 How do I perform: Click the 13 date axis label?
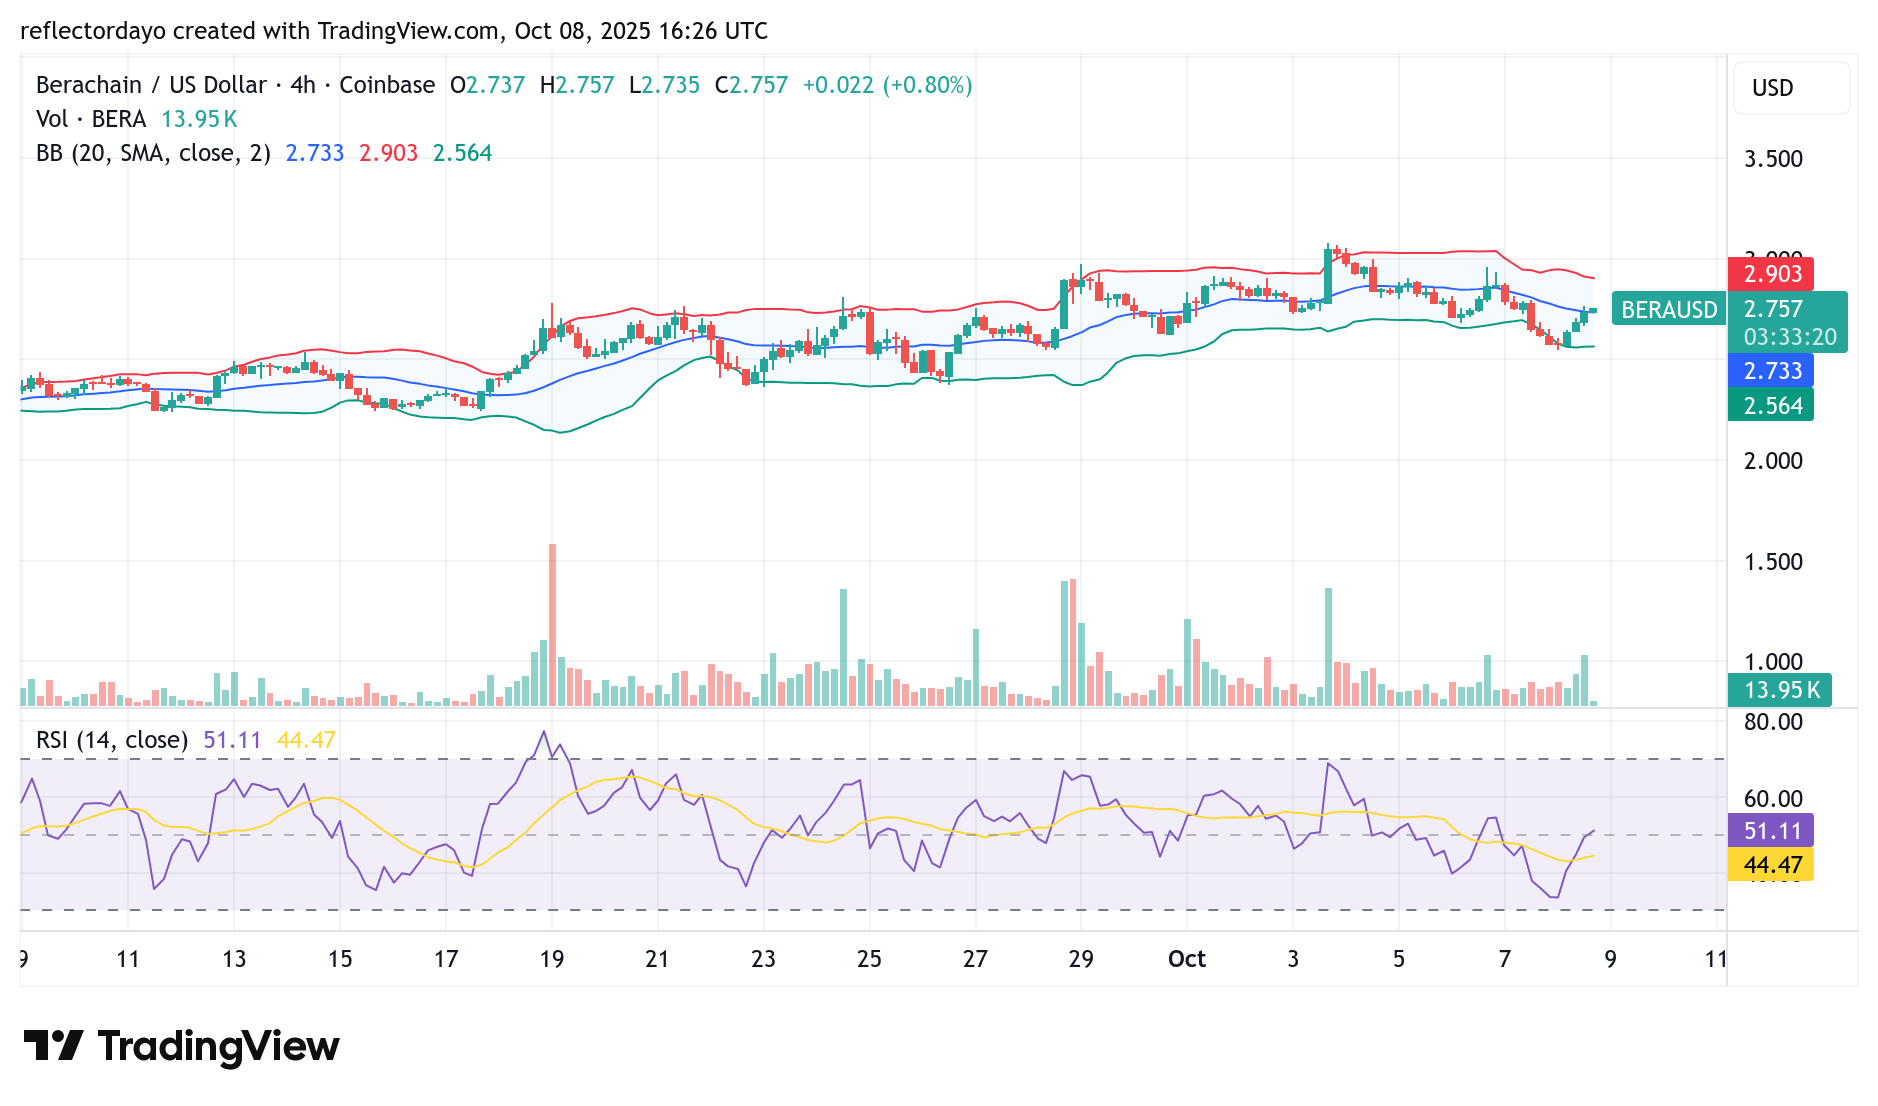pyautogui.click(x=234, y=959)
